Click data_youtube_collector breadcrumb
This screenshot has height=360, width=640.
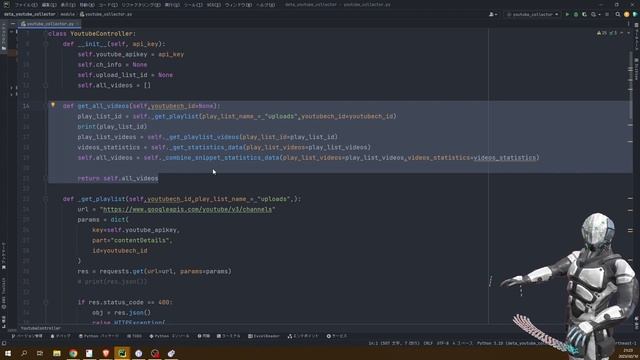tap(29, 14)
